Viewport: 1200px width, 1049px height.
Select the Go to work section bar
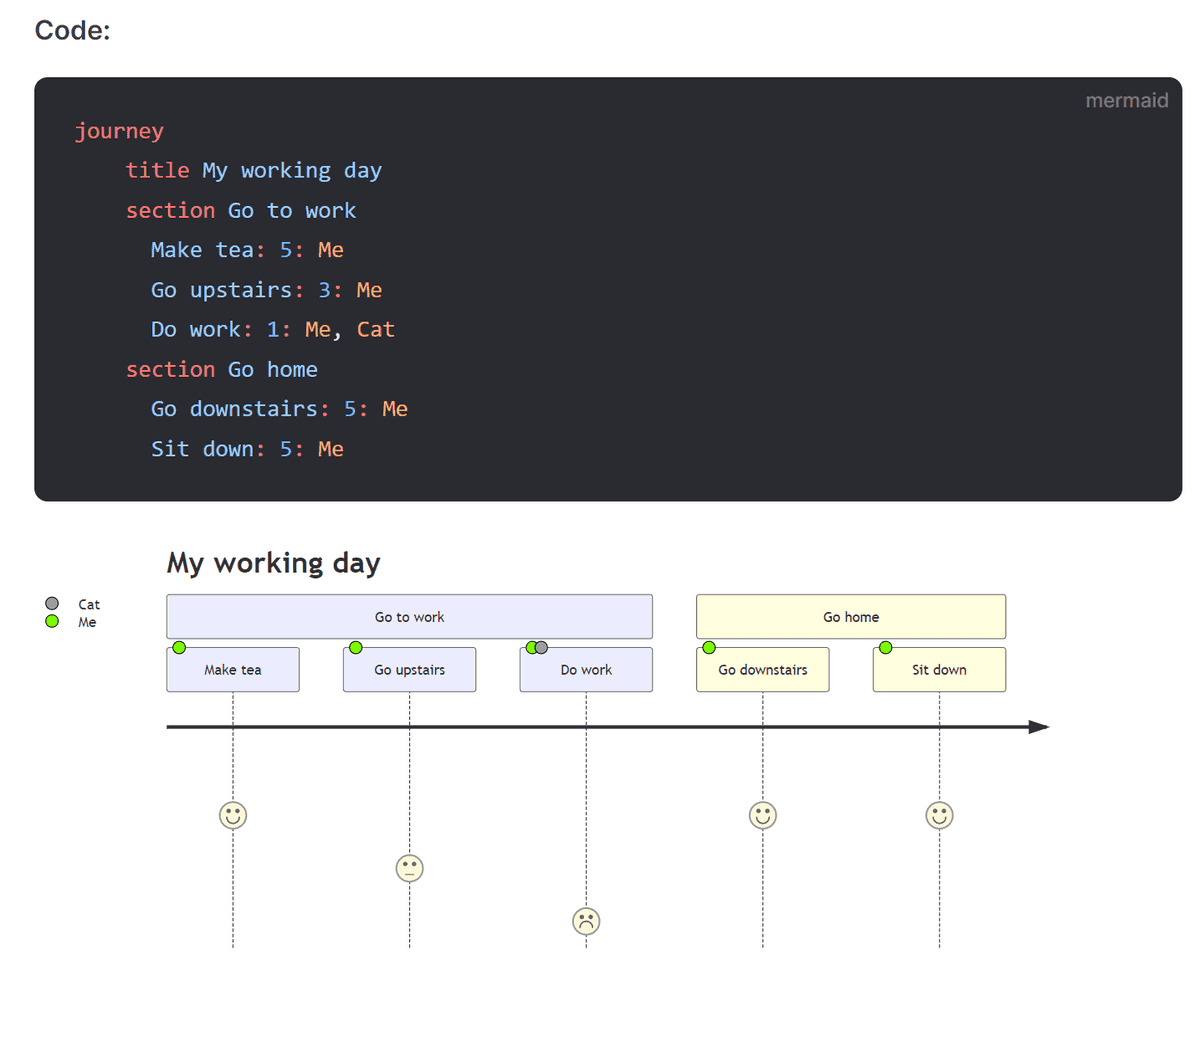click(409, 617)
